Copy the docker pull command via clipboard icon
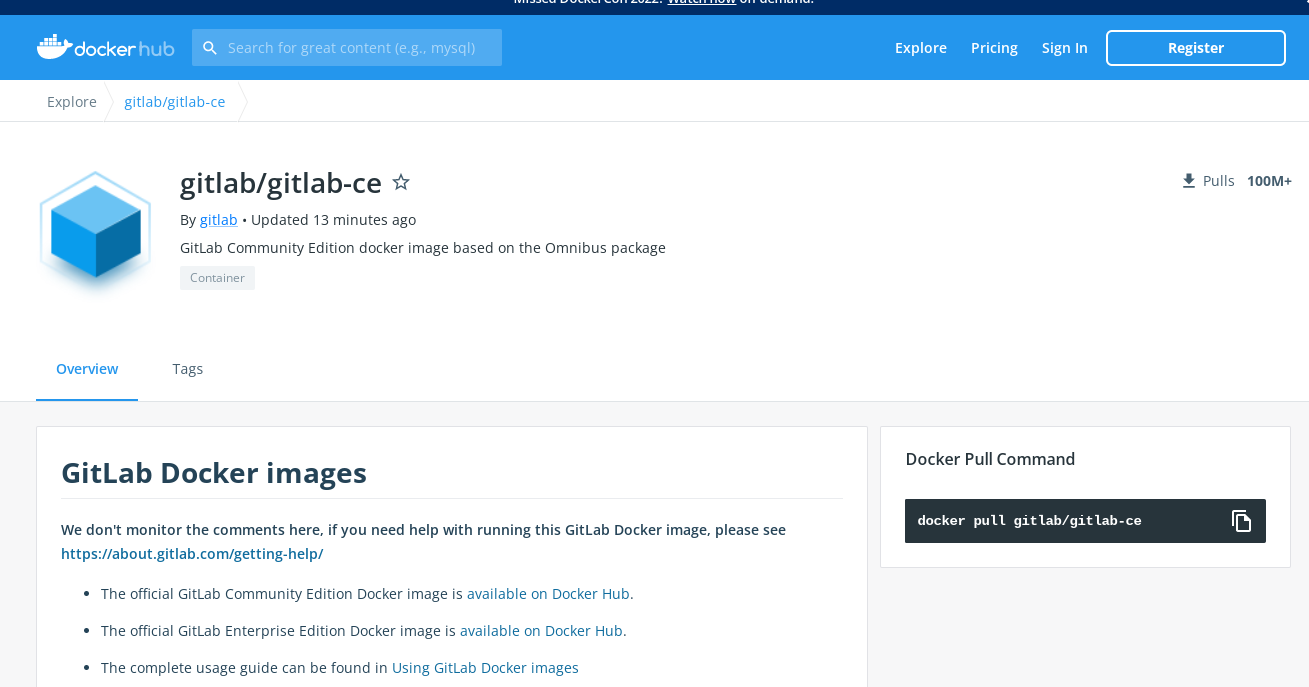 (x=1241, y=520)
